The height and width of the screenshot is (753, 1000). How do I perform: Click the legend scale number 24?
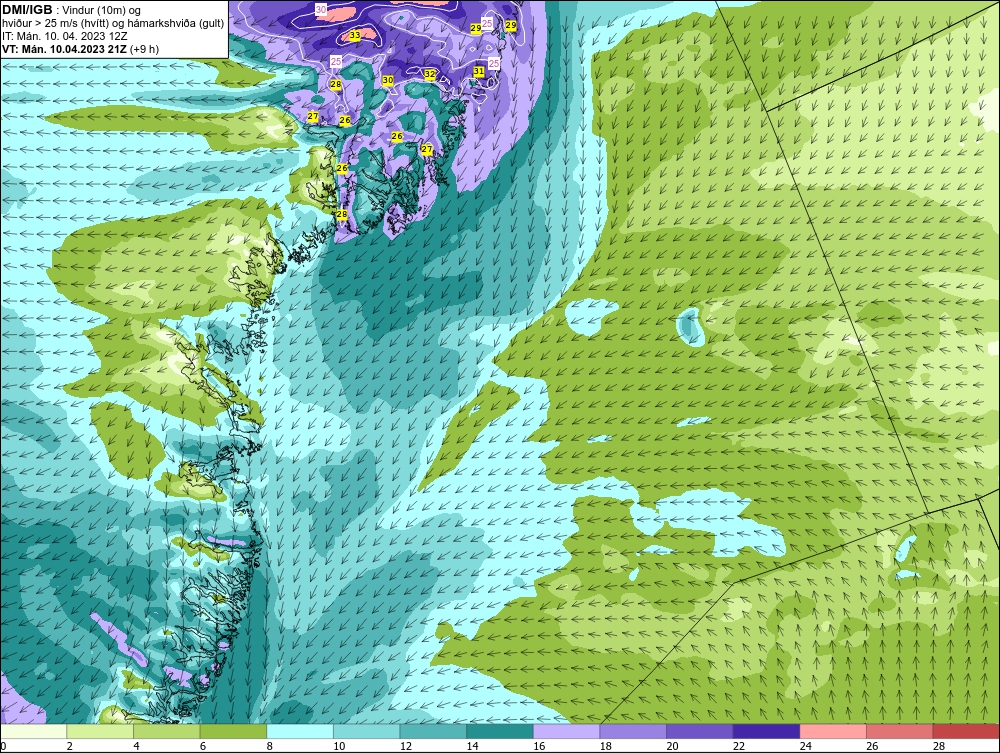pos(805,746)
